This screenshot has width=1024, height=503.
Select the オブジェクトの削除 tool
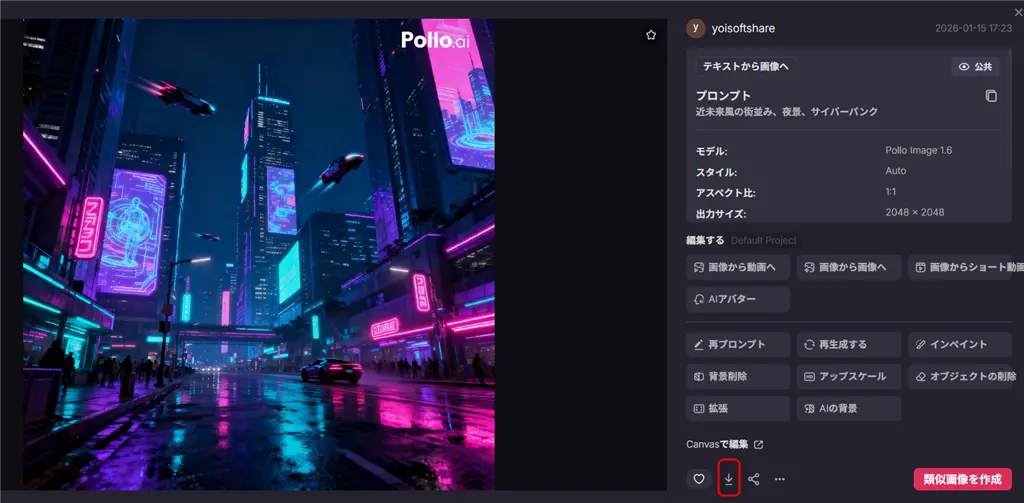(x=960, y=376)
